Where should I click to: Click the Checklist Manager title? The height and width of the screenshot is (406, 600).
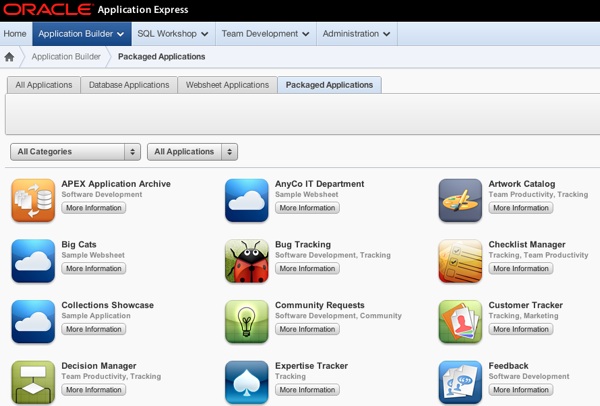point(527,245)
